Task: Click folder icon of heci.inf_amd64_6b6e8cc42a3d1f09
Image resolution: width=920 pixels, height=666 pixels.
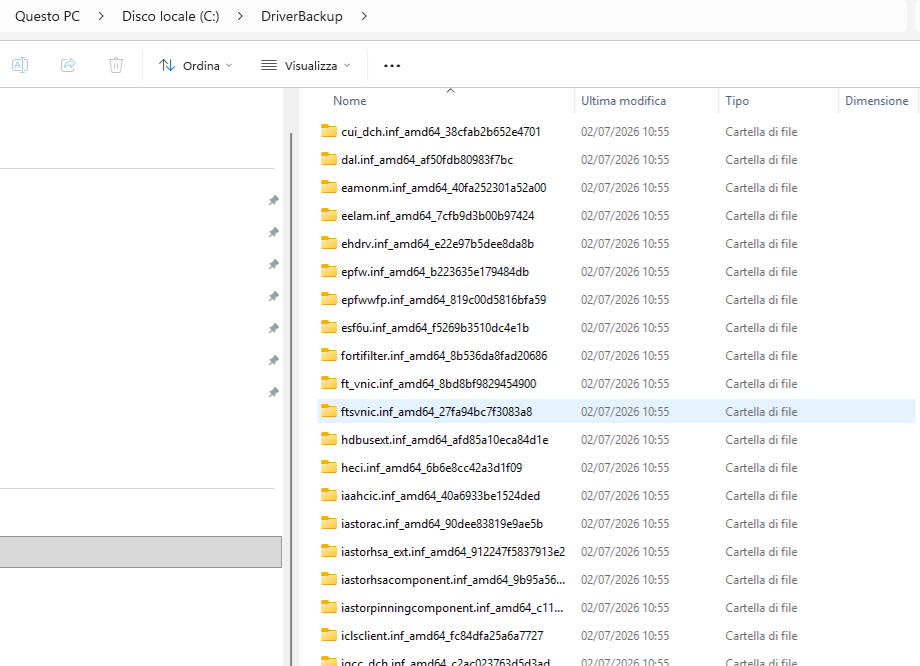Action: click(329, 467)
